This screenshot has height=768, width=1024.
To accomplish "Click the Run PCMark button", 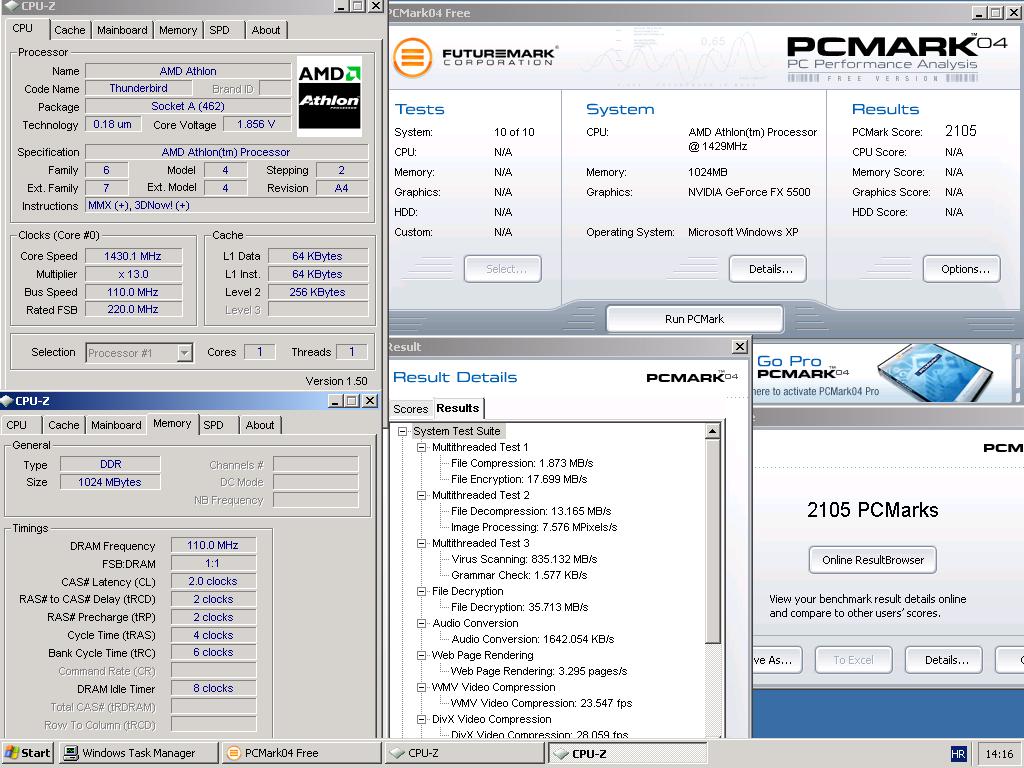I will point(694,319).
